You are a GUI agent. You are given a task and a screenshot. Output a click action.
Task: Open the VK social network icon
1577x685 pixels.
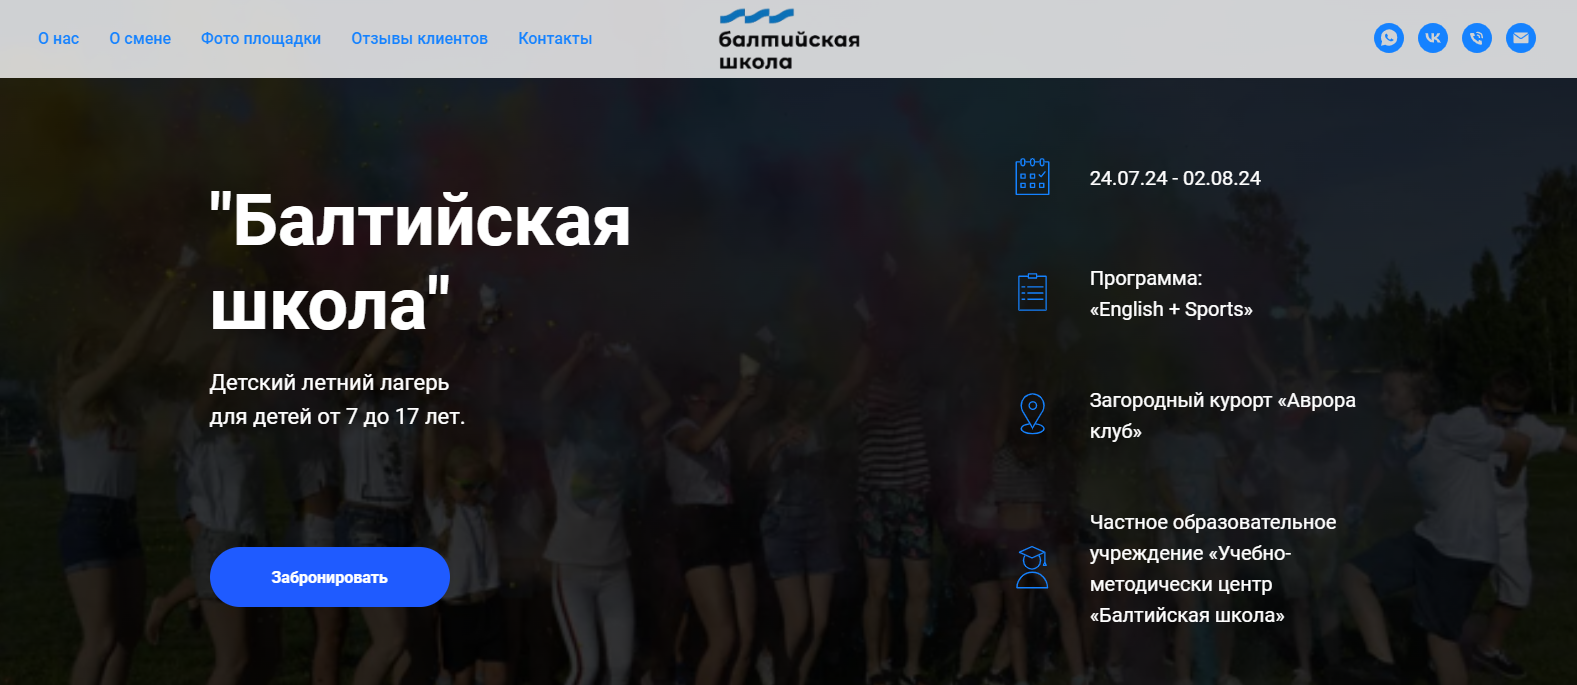(x=1433, y=38)
